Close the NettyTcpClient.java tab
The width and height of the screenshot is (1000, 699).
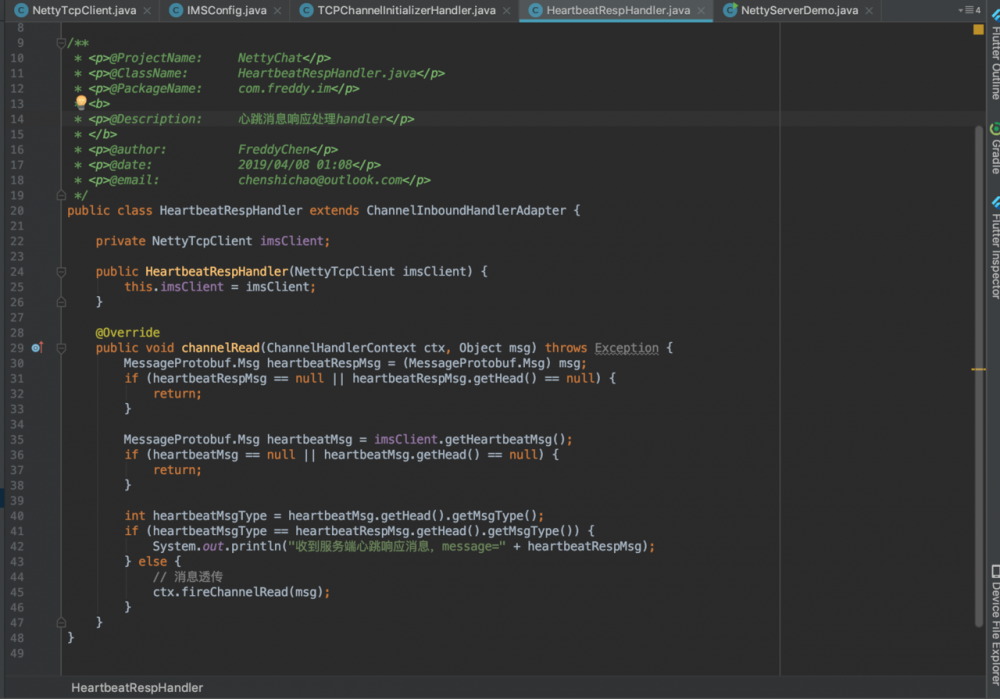coord(146,11)
